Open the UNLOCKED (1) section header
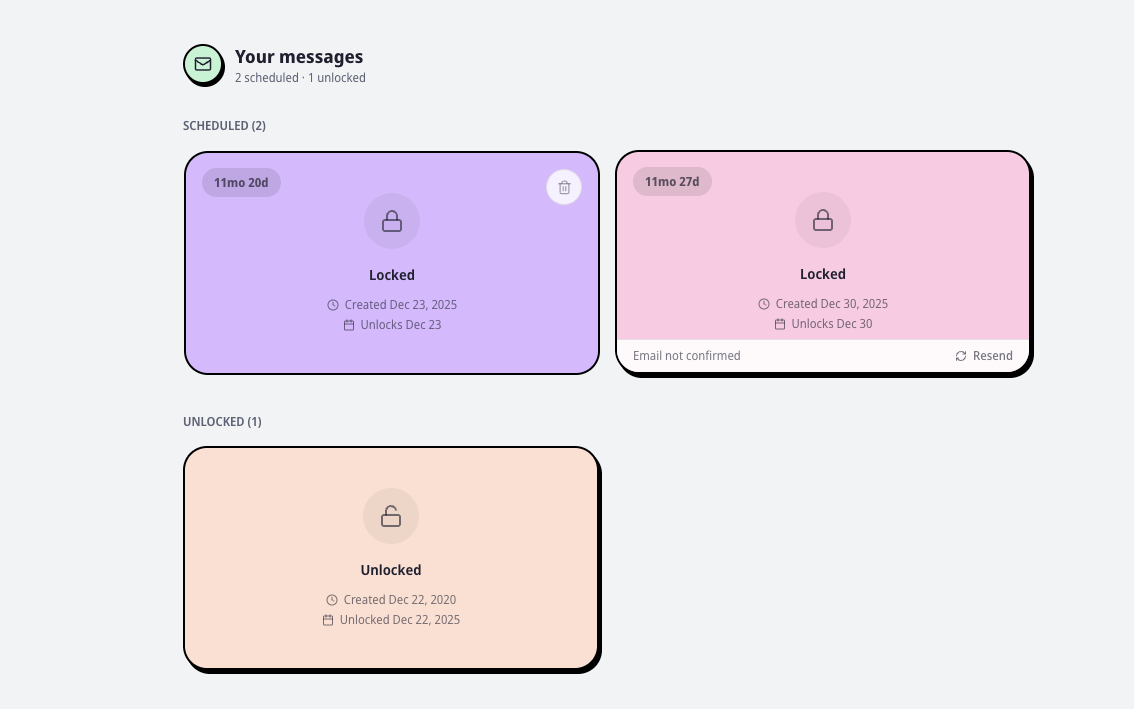The image size is (1134, 709). point(222,421)
